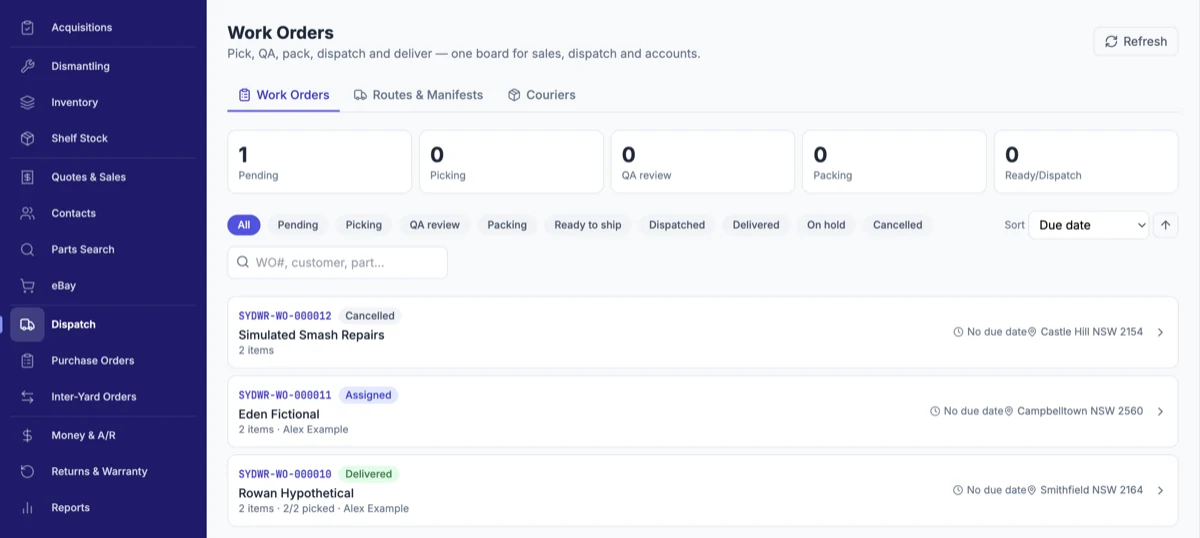
Task: Open Inter-Yard Orders arrows icon
Action: click(28, 396)
